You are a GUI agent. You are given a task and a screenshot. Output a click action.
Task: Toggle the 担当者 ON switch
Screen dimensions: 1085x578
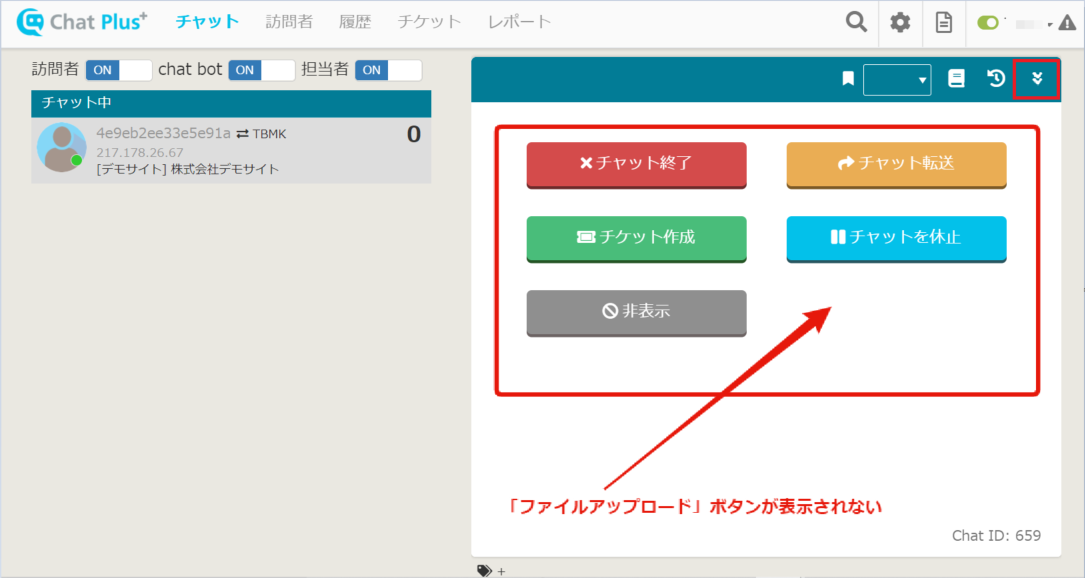[388, 70]
